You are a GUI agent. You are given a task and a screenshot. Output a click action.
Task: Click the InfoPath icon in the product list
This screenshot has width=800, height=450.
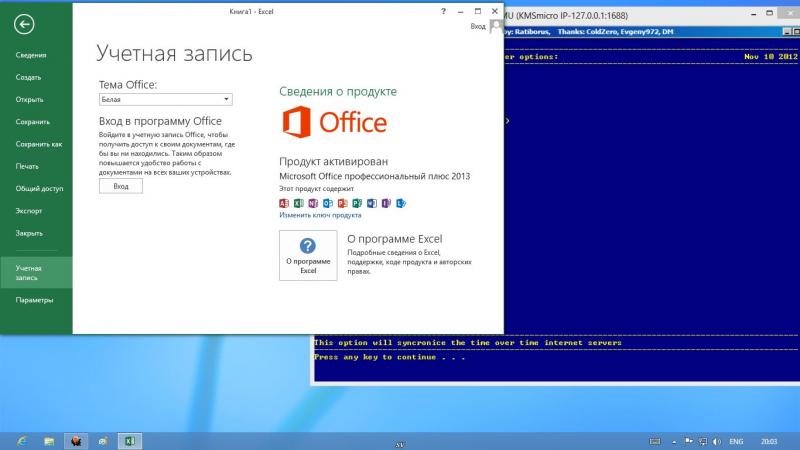(386, 203)
